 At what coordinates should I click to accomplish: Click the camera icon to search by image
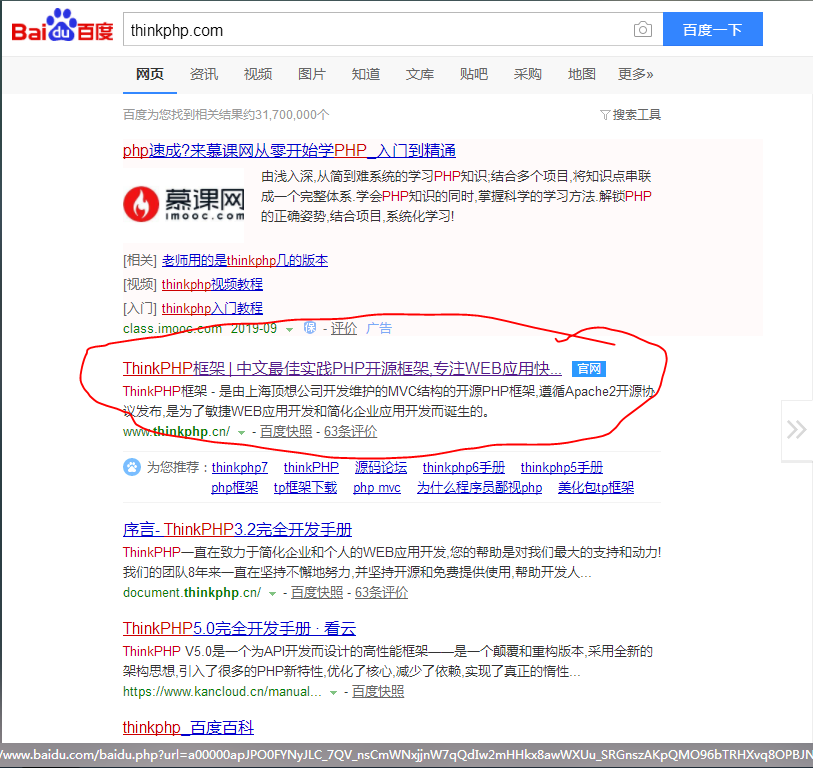coord(643,29)
